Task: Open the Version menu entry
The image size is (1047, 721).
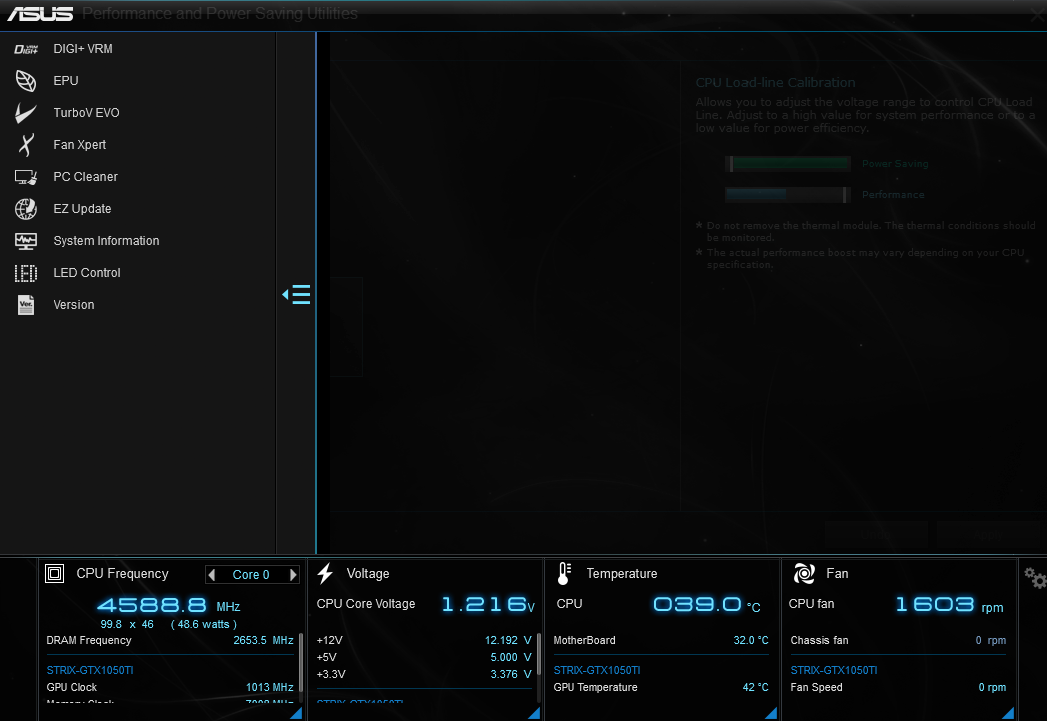Action: (x=73, y=305)
